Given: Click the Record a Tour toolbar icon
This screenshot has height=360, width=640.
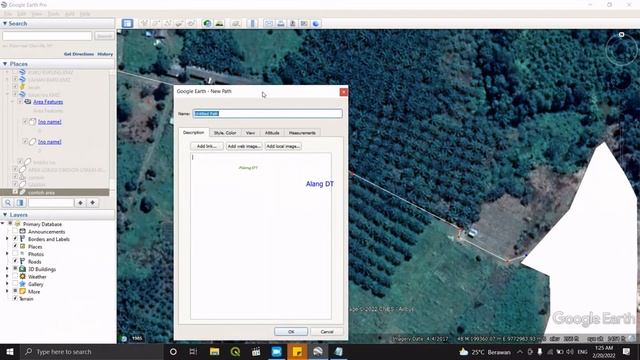Looking at the screenshot, I should (191, 23).
